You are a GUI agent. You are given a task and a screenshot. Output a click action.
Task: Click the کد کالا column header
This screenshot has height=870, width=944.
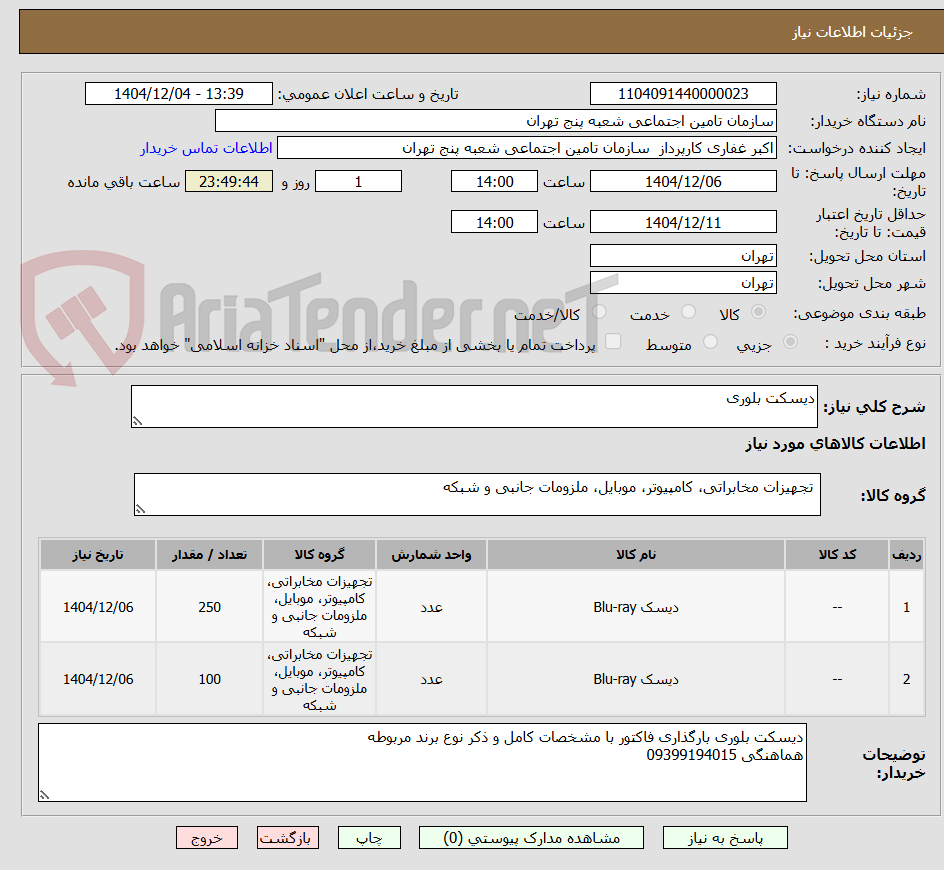tap(837, 555)
